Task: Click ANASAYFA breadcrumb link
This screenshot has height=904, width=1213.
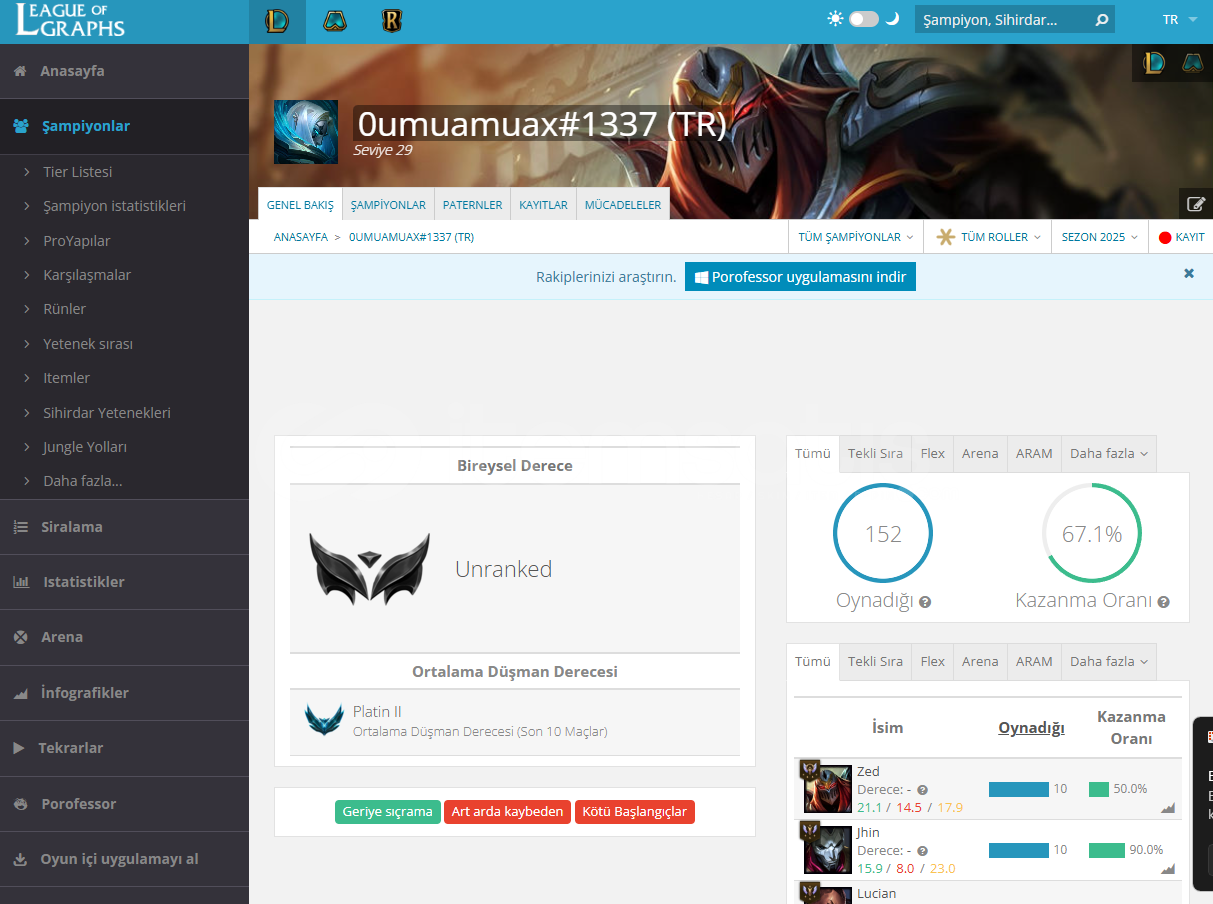Action: tap(301, 237)
